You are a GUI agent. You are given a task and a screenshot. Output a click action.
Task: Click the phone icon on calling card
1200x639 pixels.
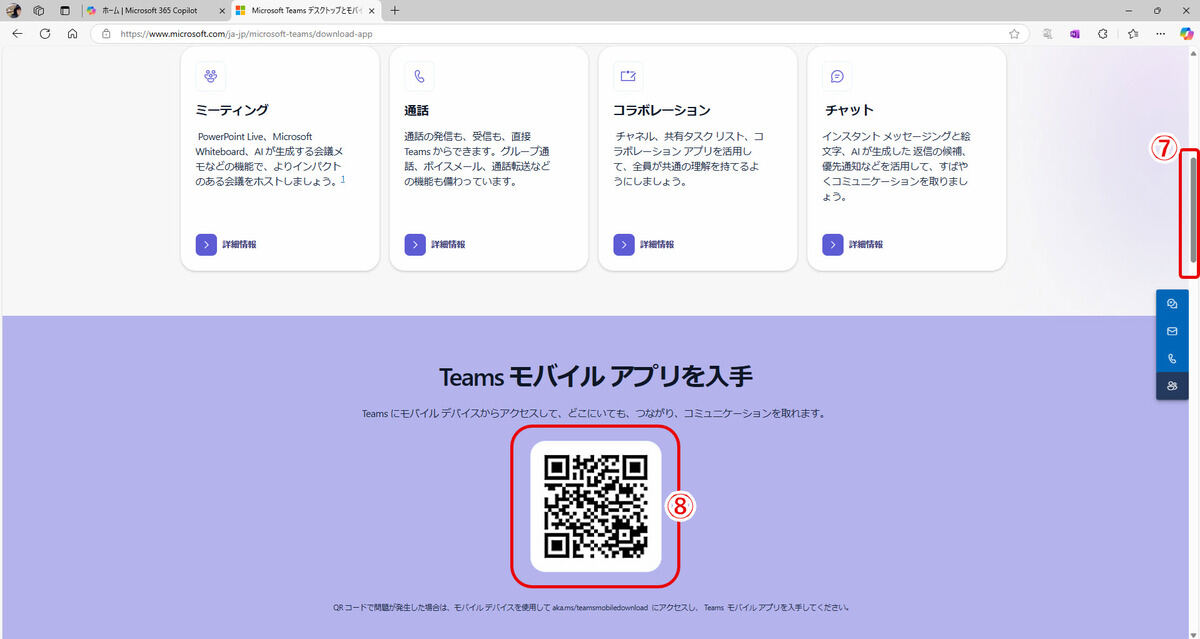419,76
